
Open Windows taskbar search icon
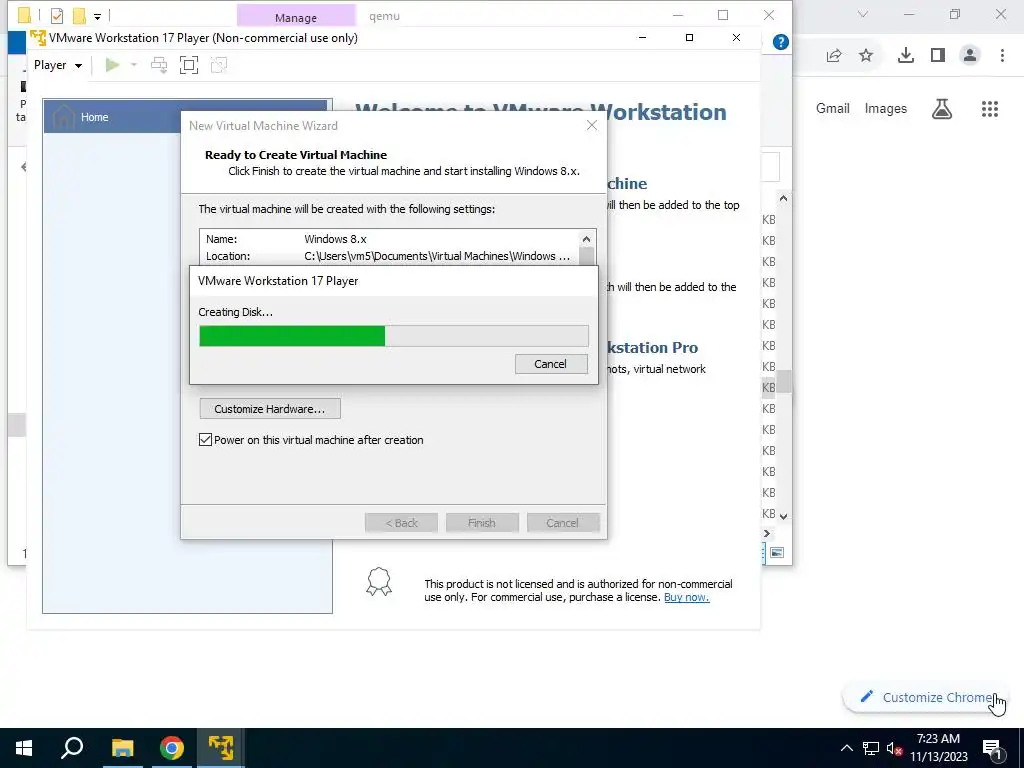[72, 748]
